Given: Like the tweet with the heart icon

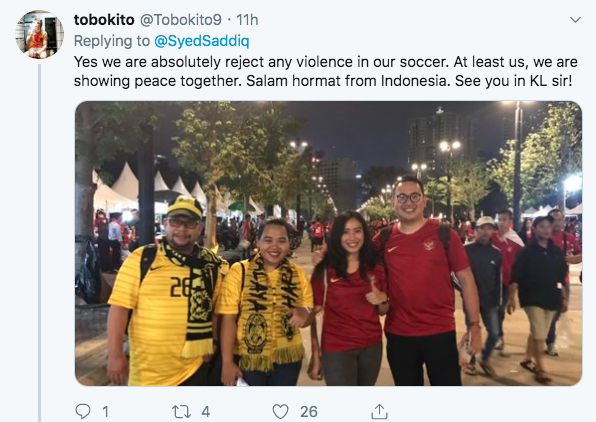Looking at the screenshot, I should 281,411.
